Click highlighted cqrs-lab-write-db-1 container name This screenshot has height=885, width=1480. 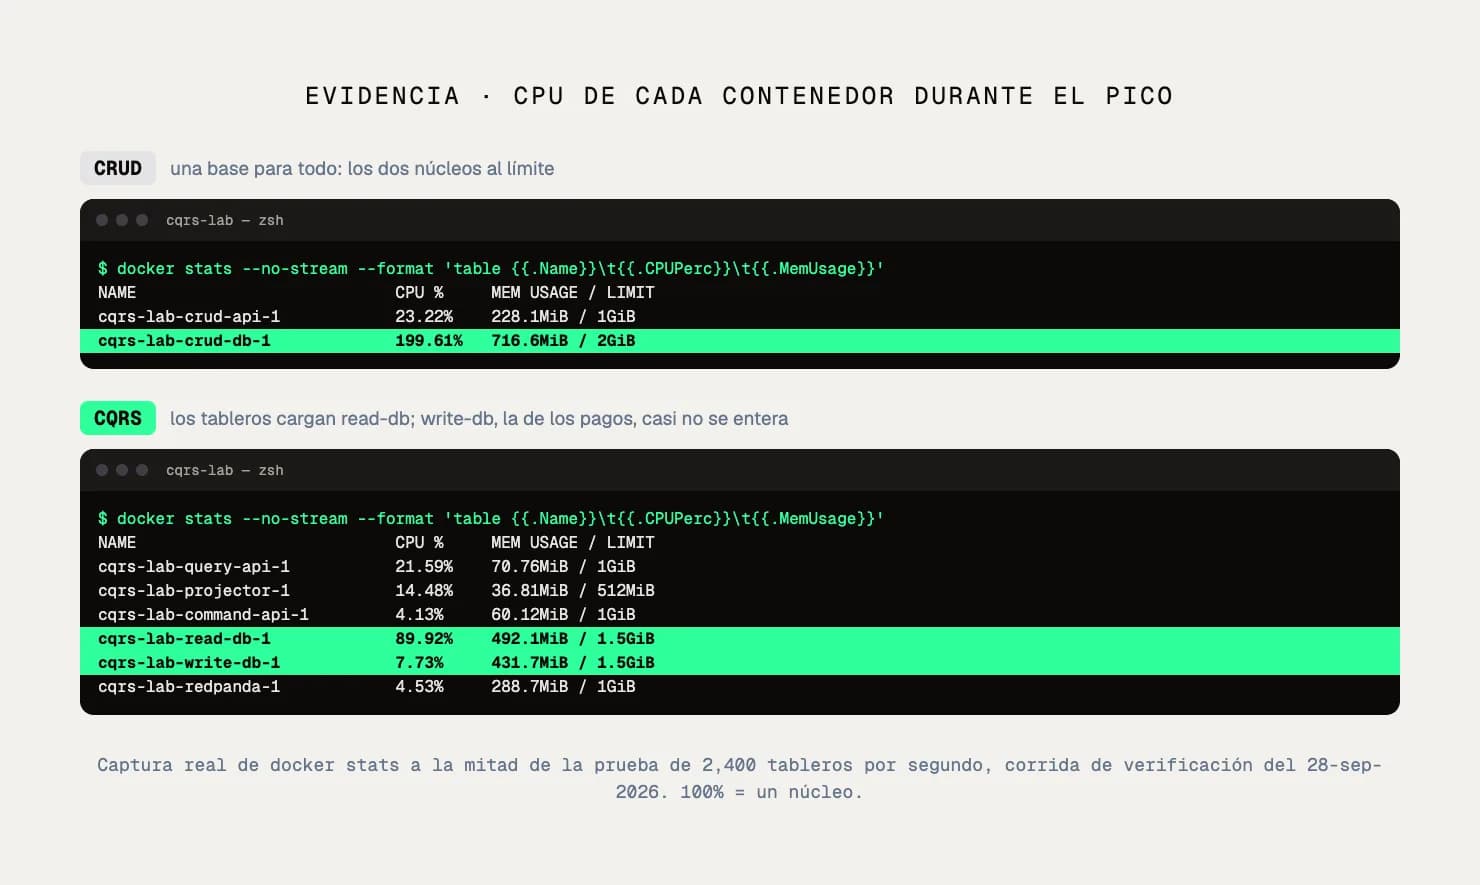pyautogui.click(x=189, y=662)
